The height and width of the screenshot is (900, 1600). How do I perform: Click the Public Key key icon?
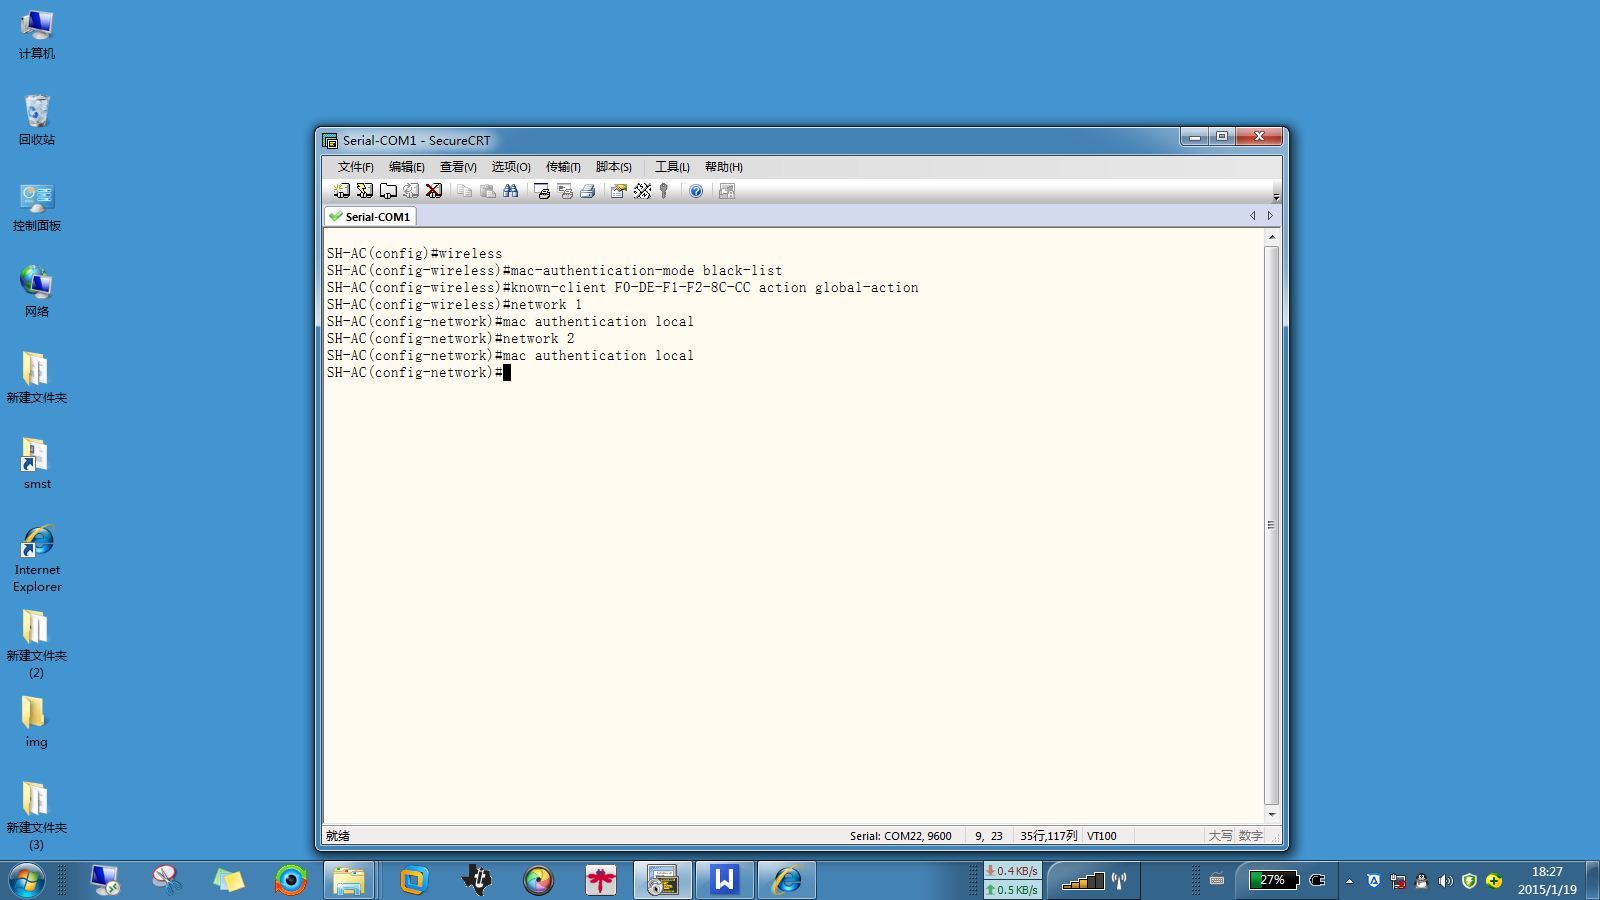point(664,191)
